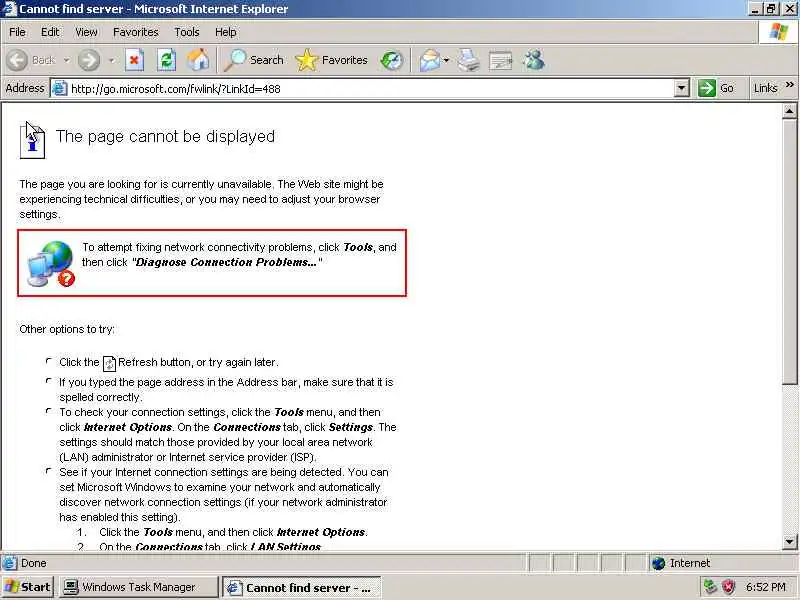Print the page with printer icon
The width and height of the screenshot is (800, 600).
468,60
